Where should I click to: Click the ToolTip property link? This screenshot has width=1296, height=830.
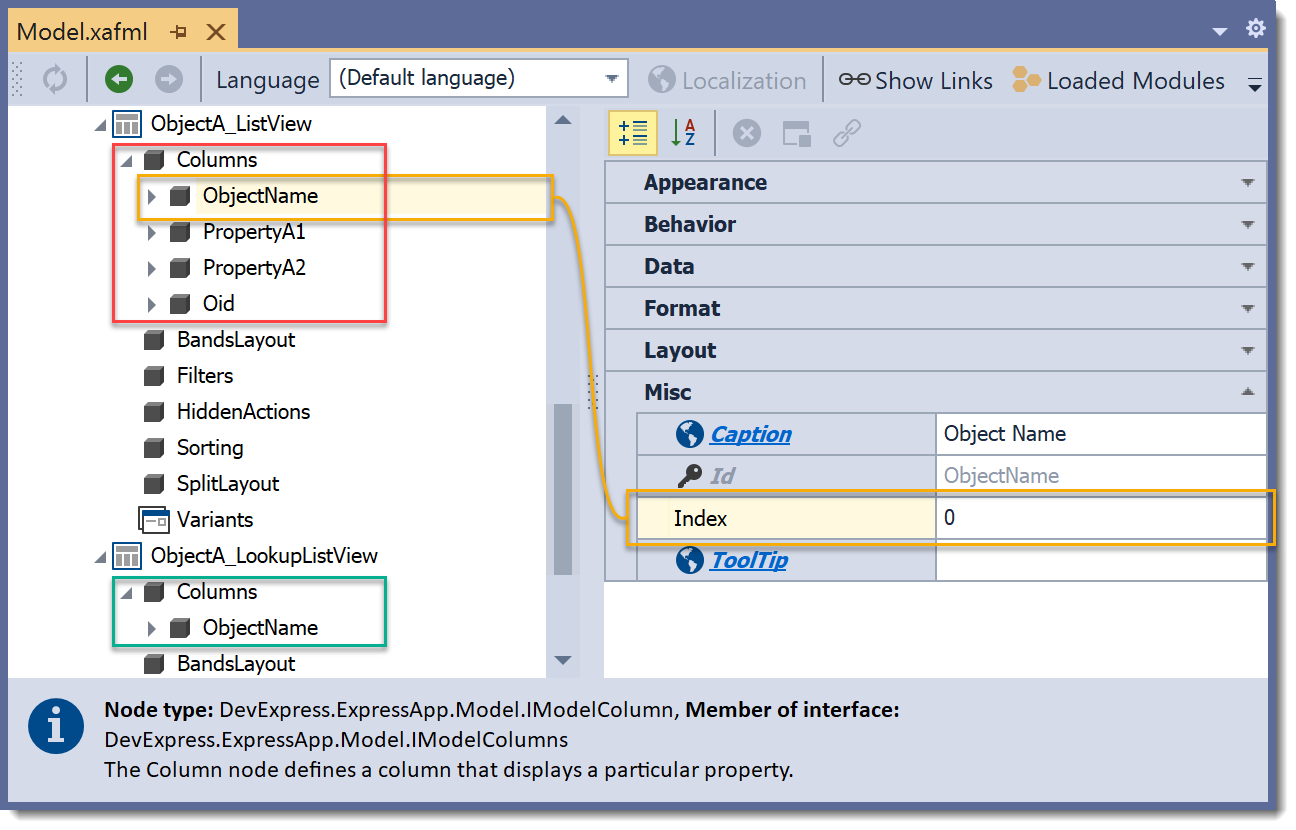point(746,560)
